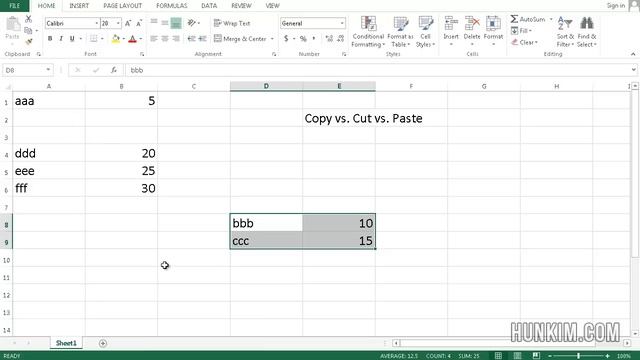640x360 pixels.
Task: Switch to the INSERT tab
Action: pos(79,6)
